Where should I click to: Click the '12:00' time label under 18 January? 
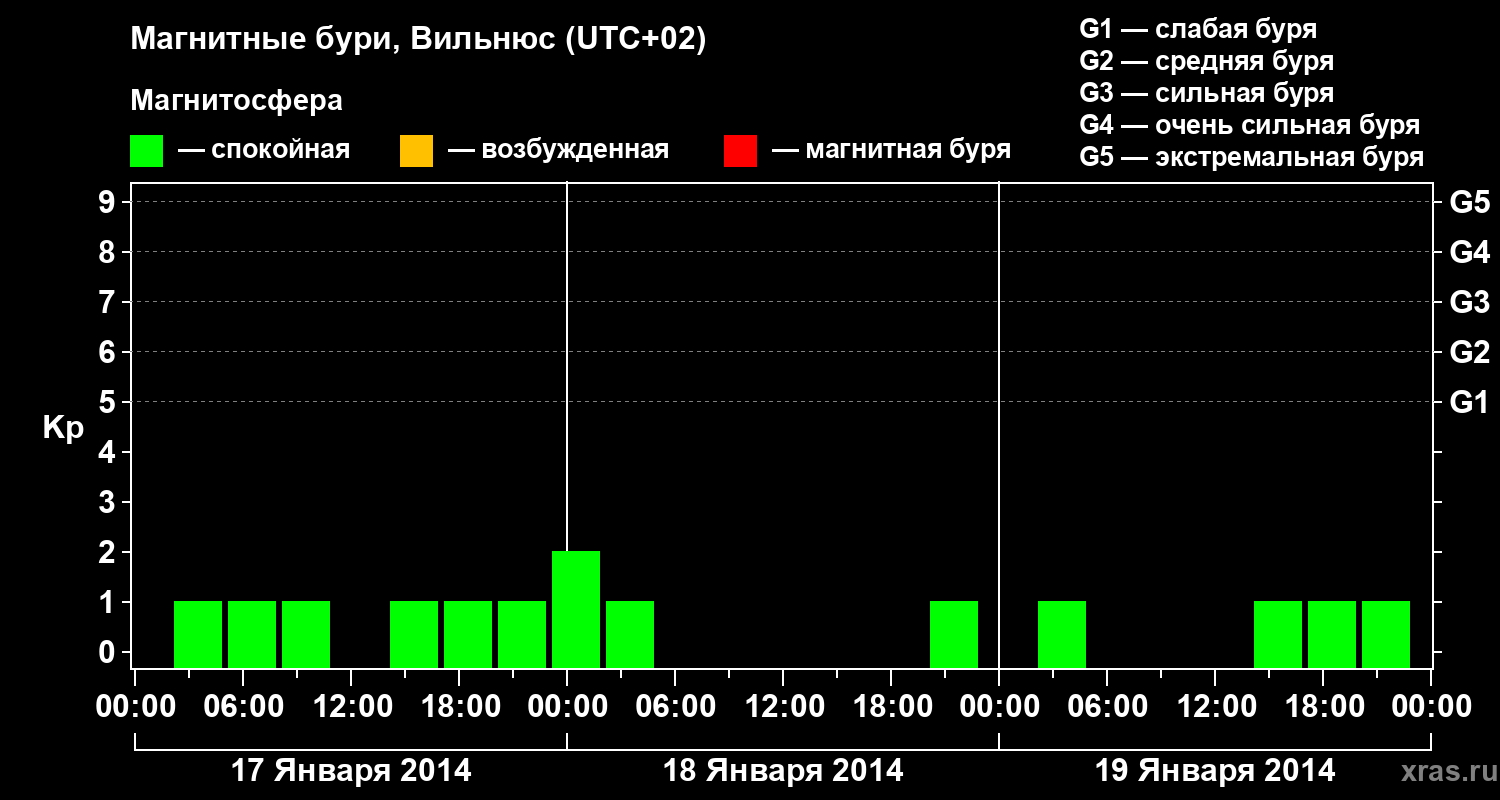(x=783, y=707)
